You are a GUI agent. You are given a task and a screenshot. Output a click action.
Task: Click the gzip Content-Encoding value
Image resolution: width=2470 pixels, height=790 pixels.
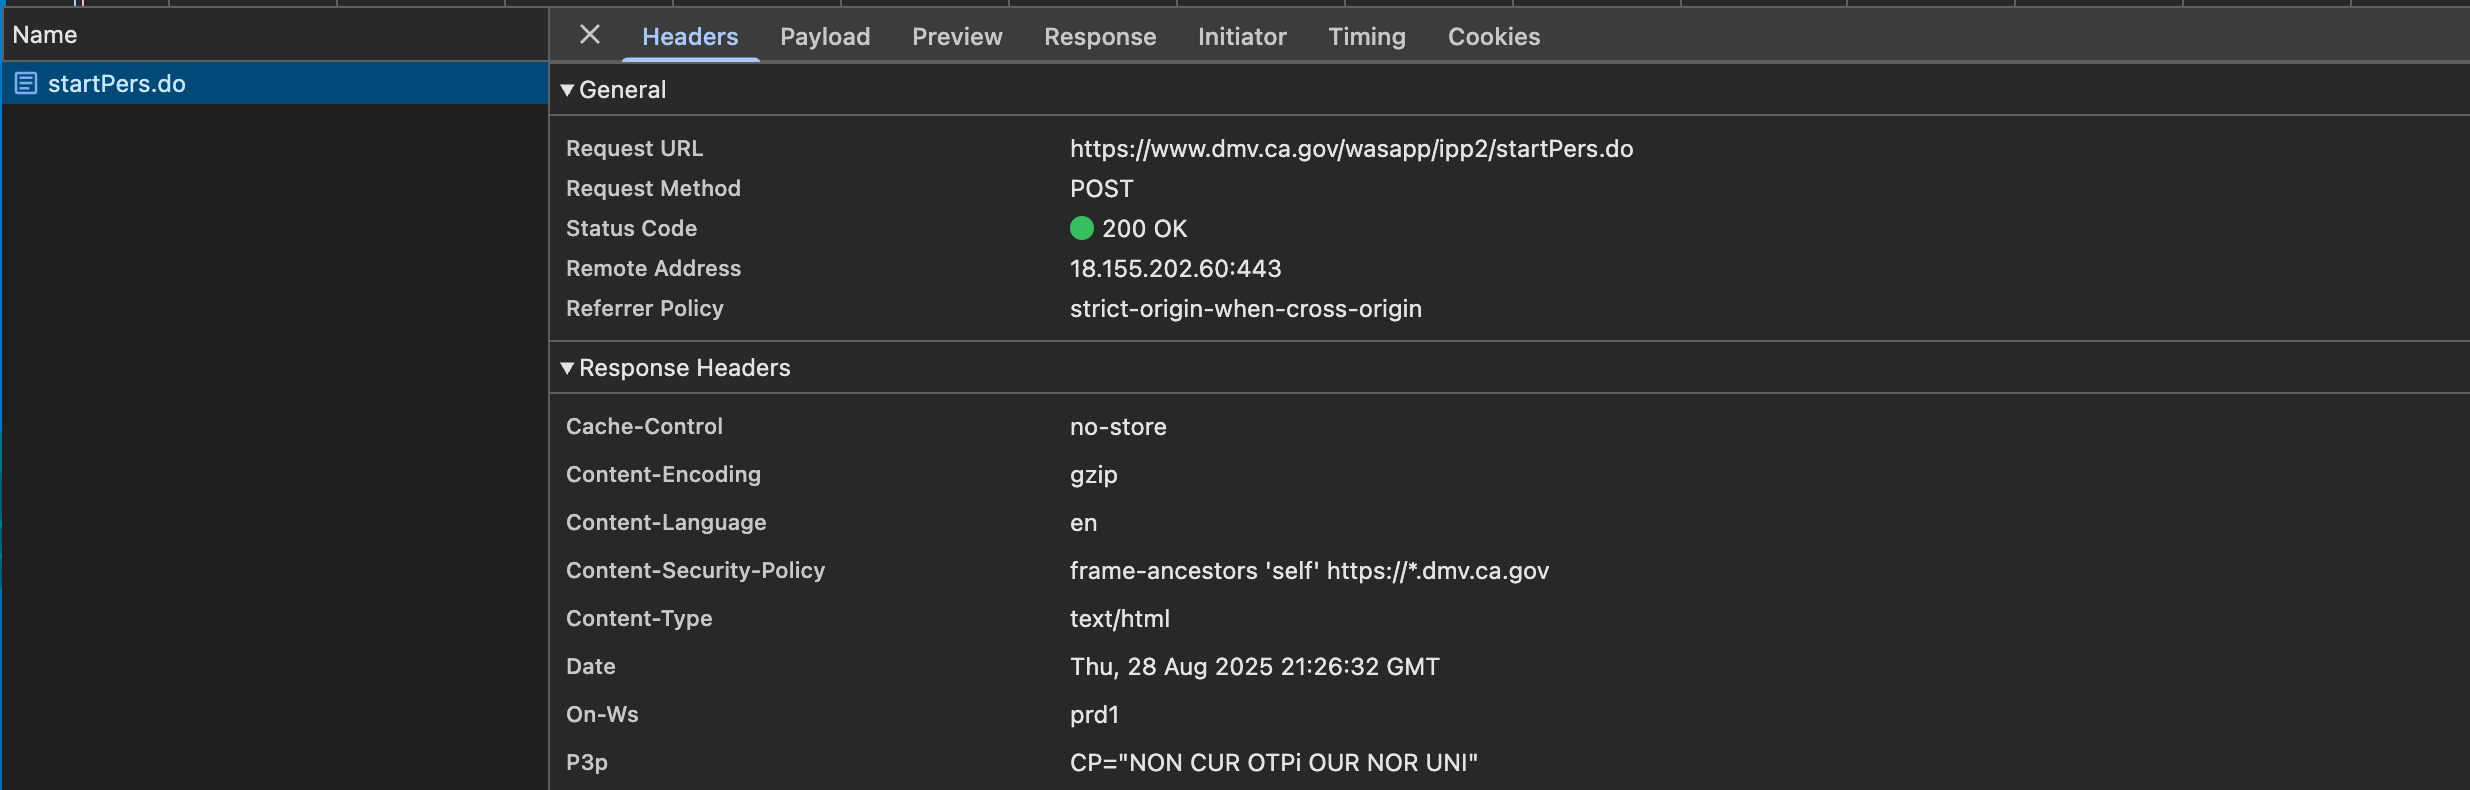click(x=1094, y=475)
